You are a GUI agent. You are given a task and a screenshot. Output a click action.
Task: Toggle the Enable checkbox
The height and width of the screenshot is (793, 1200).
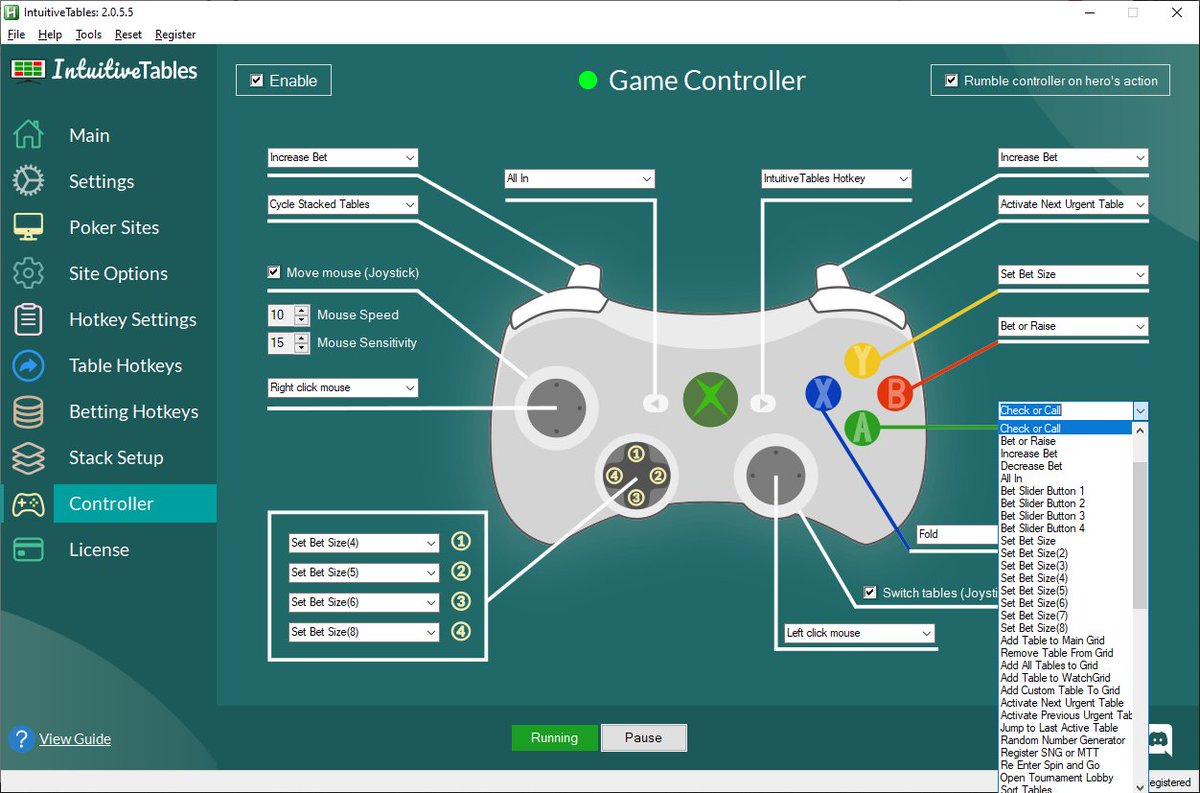[x=257, y=81]
